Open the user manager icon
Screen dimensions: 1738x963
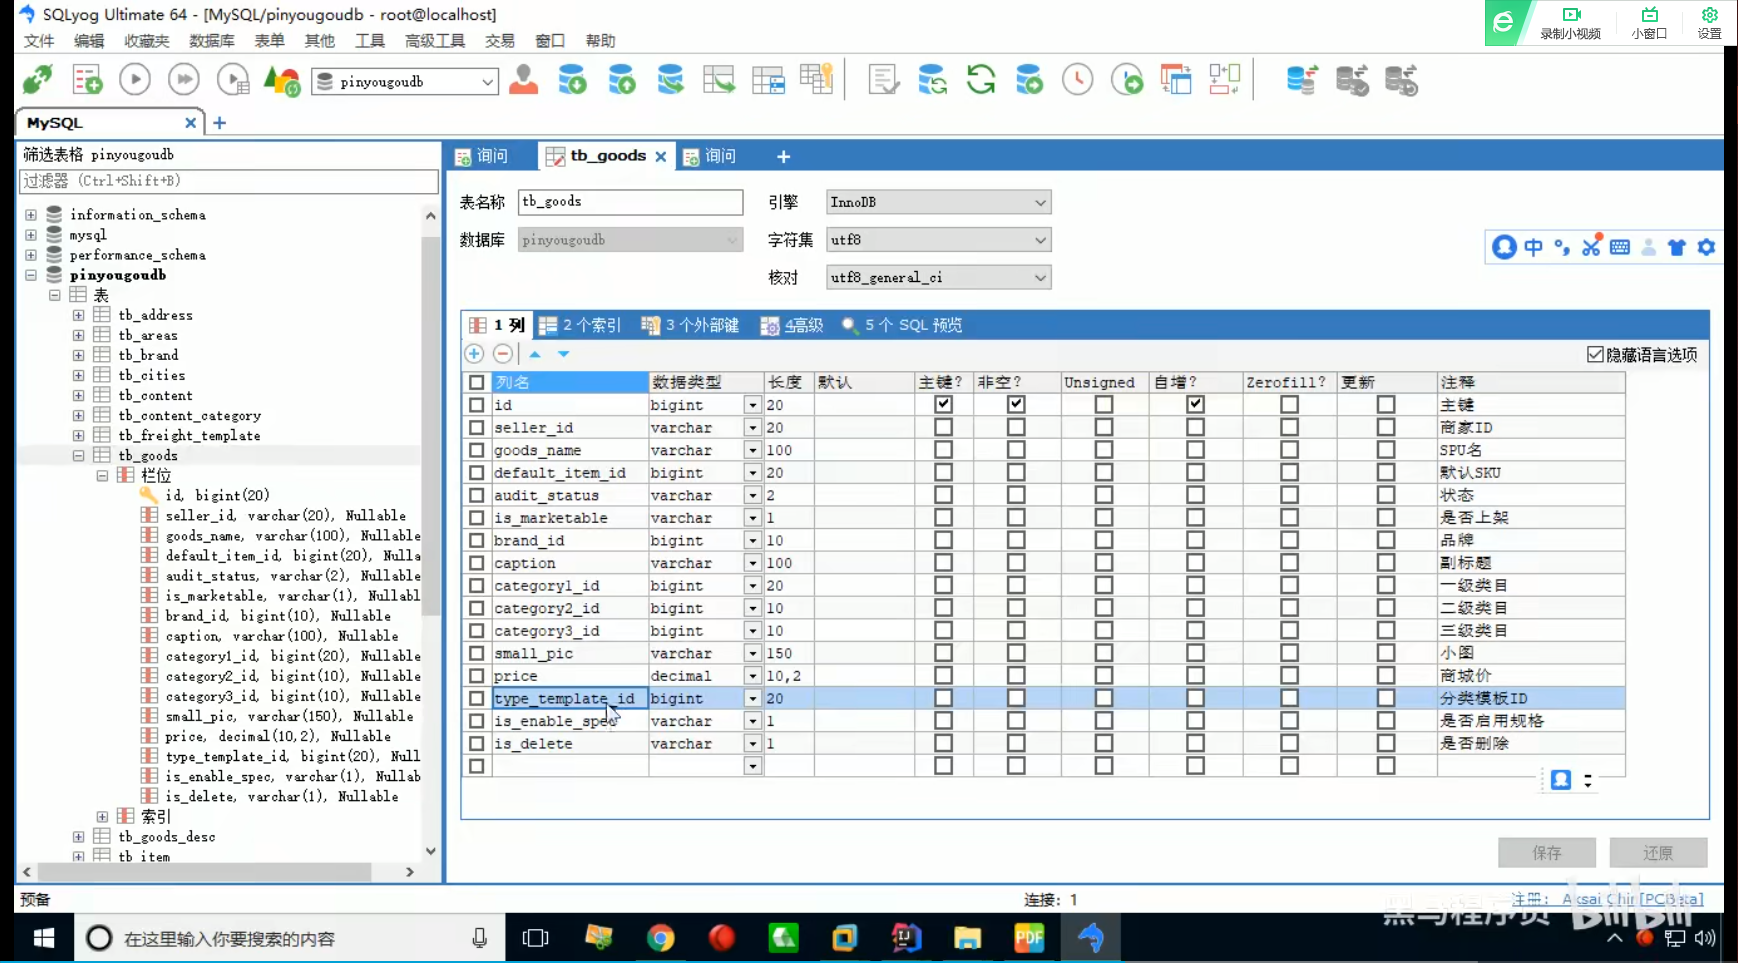pos(523,80)
